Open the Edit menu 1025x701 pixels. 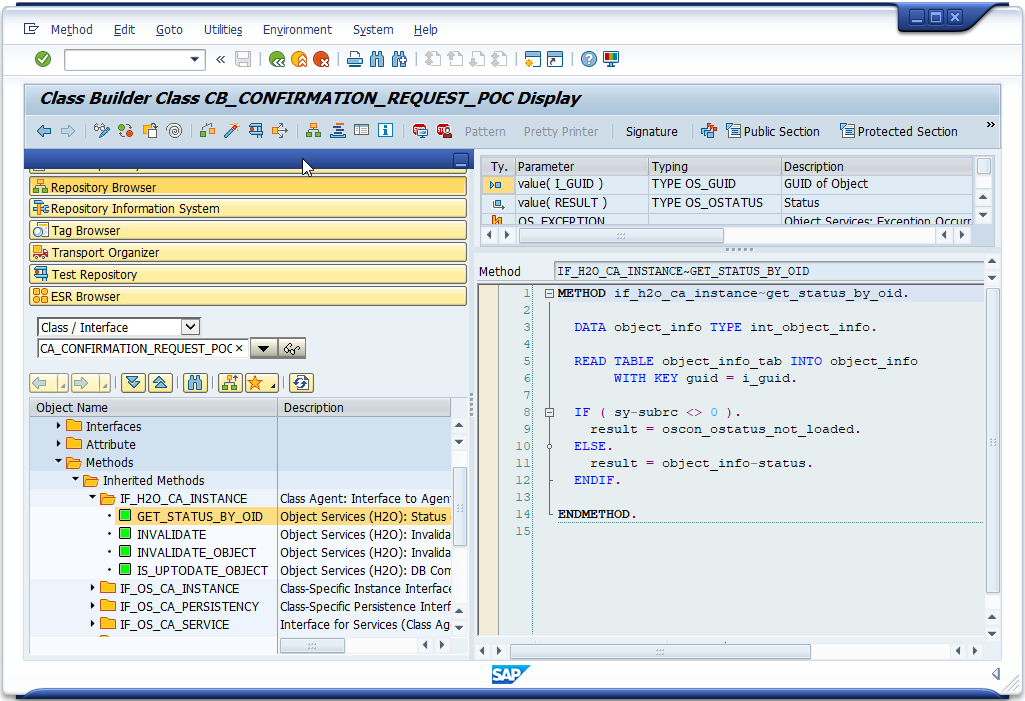point(124,29)
